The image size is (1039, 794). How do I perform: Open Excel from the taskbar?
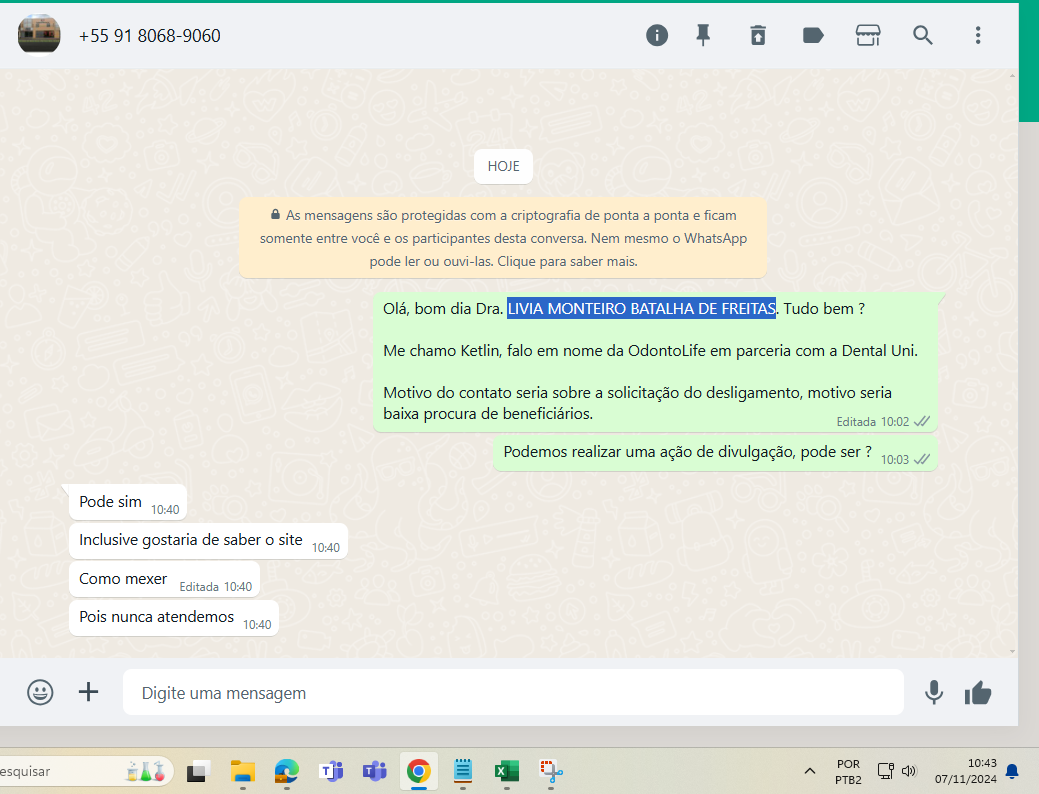pos(507,771)
